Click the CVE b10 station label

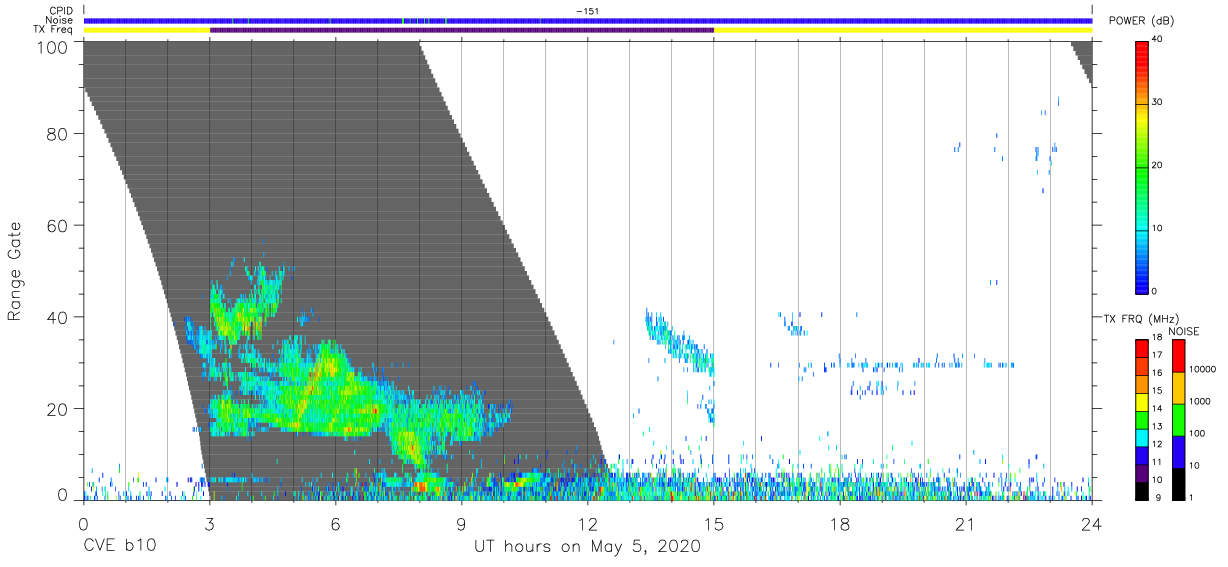coord(119,547)
